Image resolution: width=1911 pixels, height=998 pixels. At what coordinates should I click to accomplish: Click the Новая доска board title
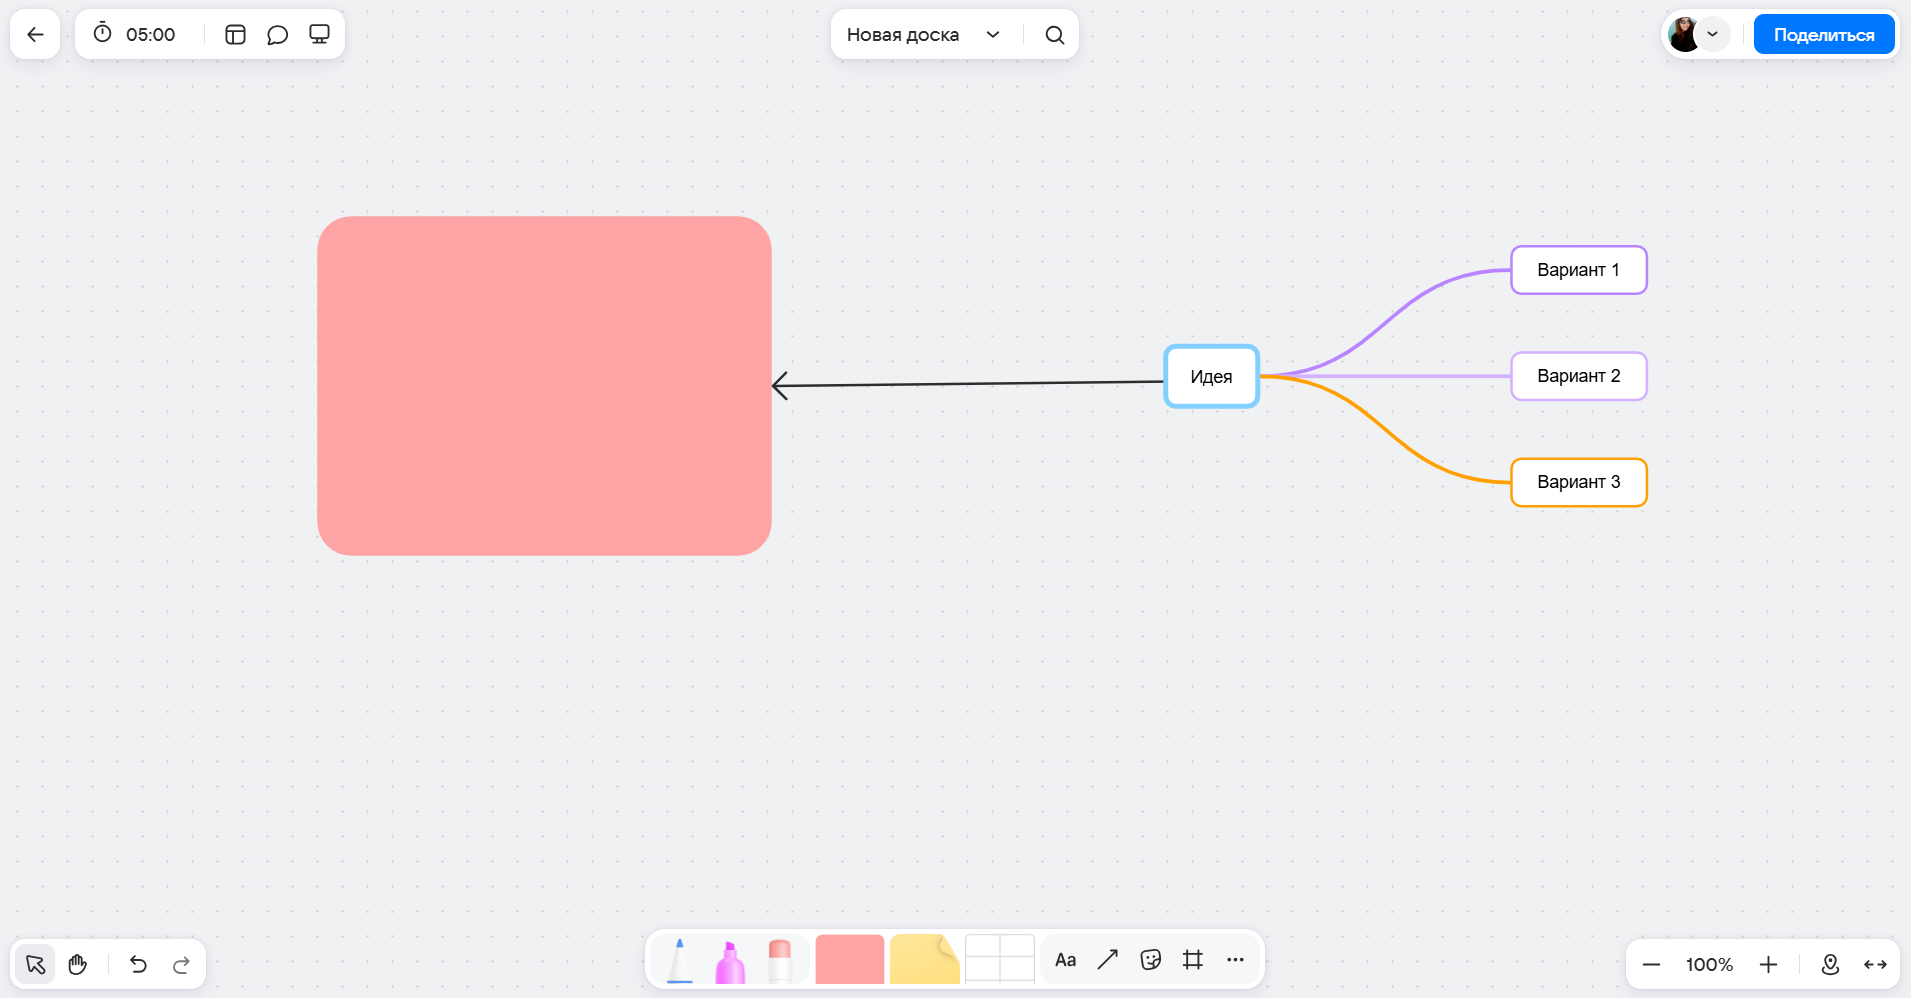pyautogui.click(x=903, y=35)
